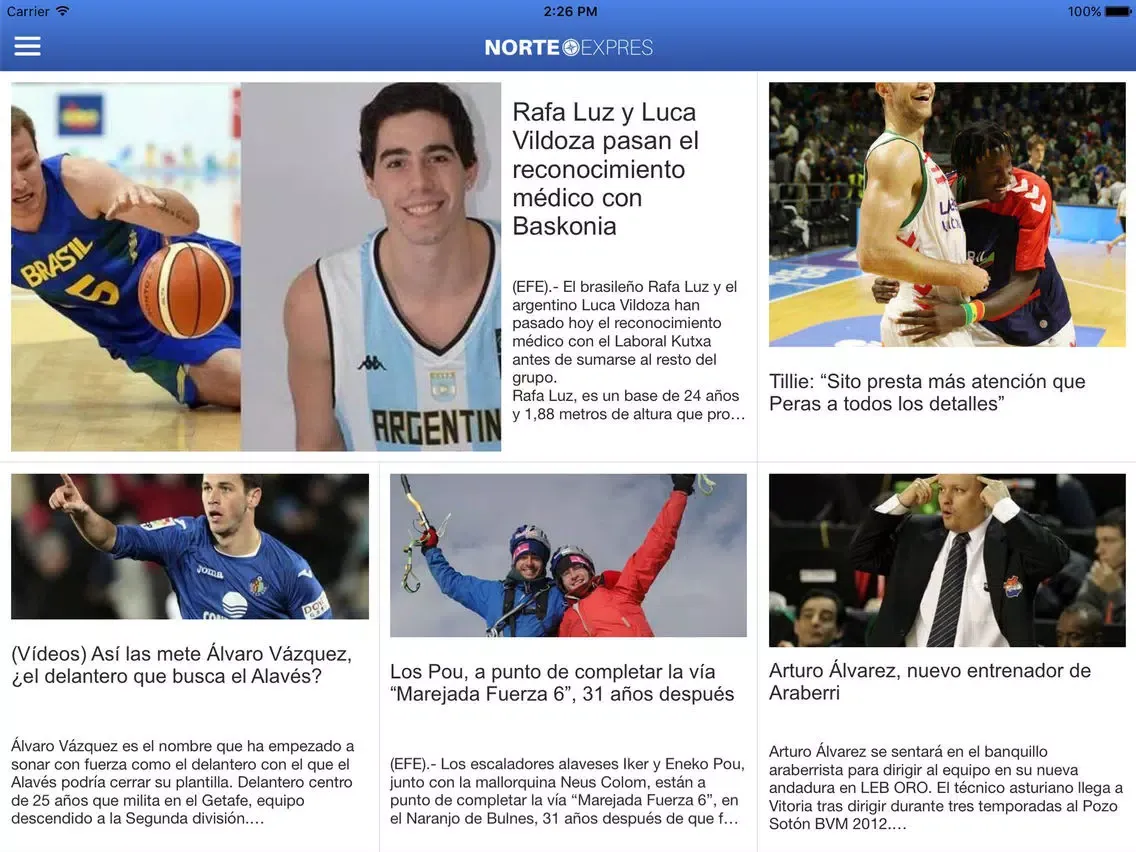
Task: Read the Álvaro Vázquez article summary
Action: pyautogui.click(x=183, y=782)
